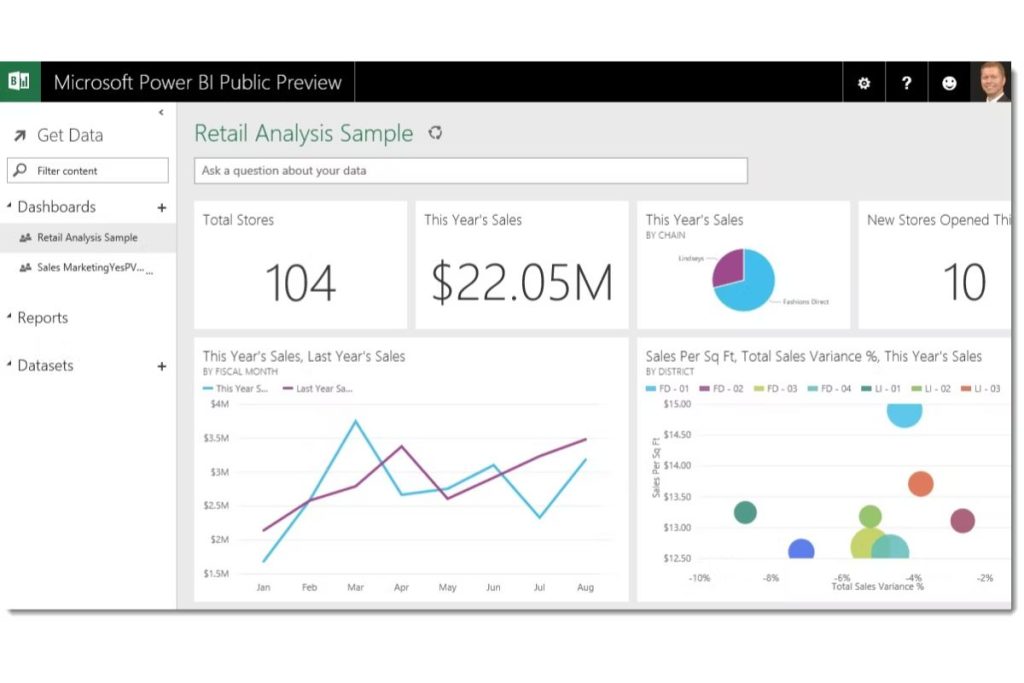Refresh the Retail Analysis Sample dashboard
The image size is (1024, 683).
click(x=435, y=133)
